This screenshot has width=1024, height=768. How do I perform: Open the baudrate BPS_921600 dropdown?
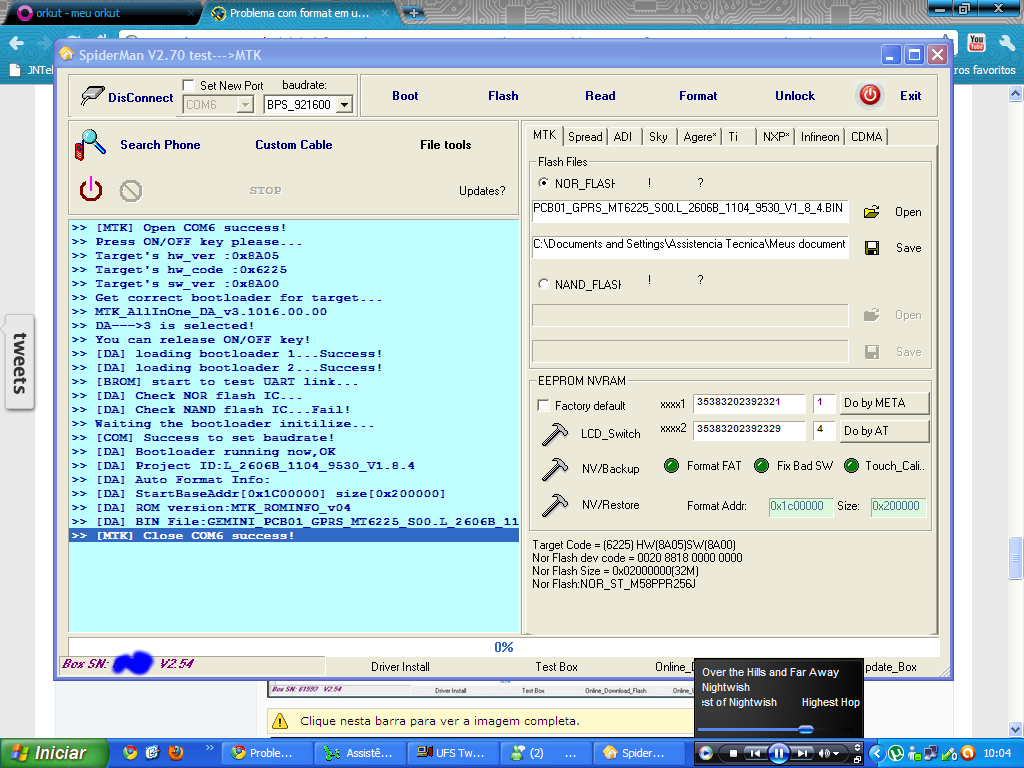click(344, 104)
